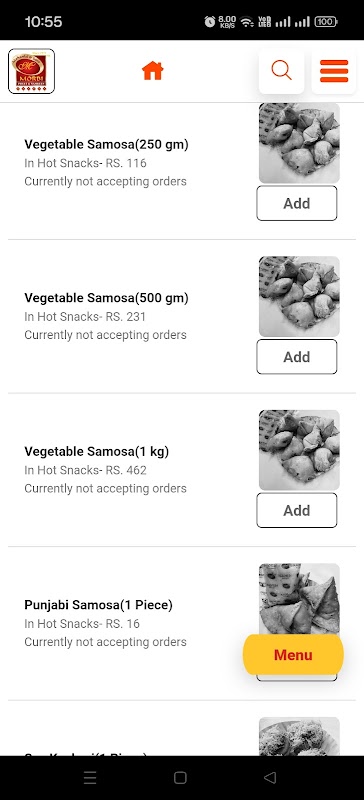This screenshot has height=800, width=364.
Task: Tap the Android home square icon
Action: coord(180,777)
